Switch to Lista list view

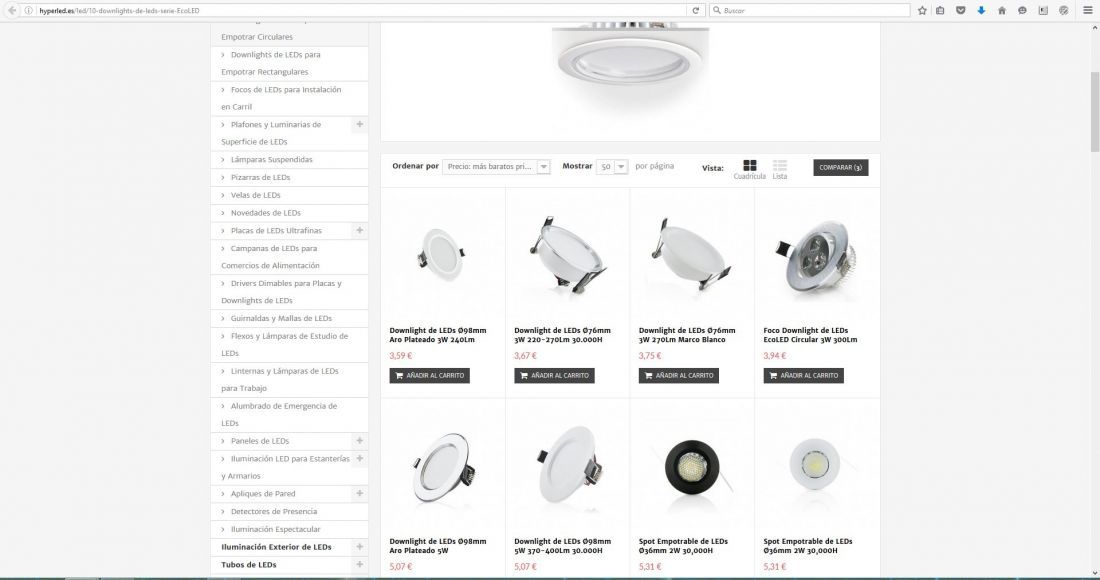coord(779,169)
